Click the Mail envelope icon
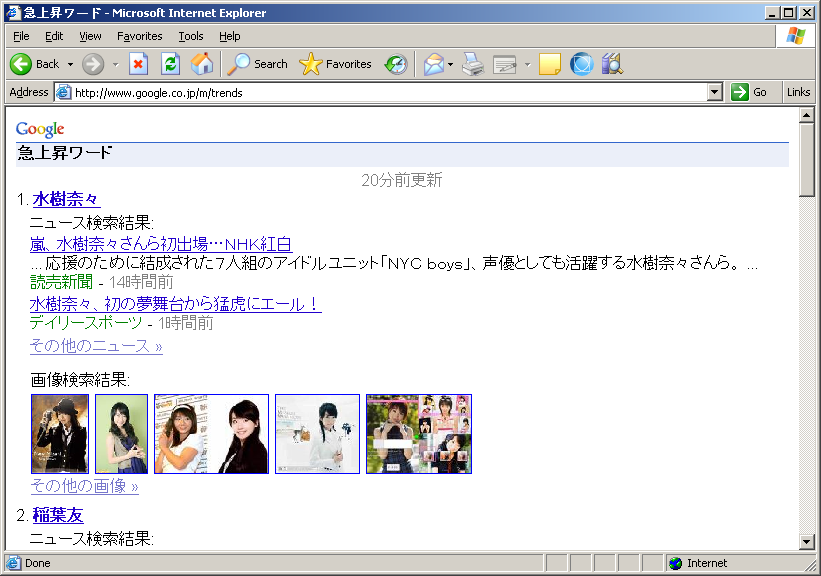The width and height of the screenshot is (821, 576). click(433, 64)
